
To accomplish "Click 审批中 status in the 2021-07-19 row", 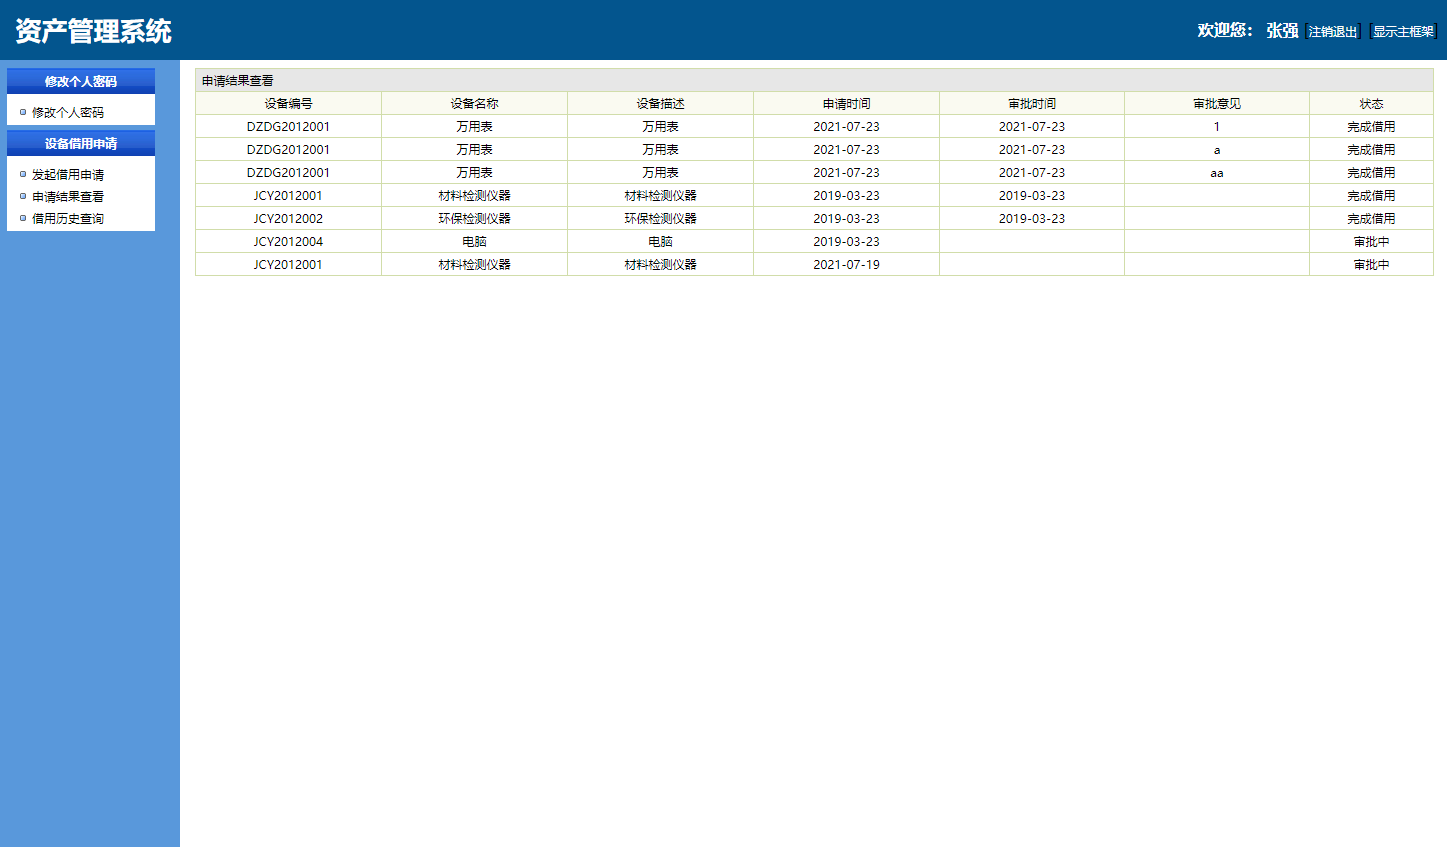I will [1371, 265].
